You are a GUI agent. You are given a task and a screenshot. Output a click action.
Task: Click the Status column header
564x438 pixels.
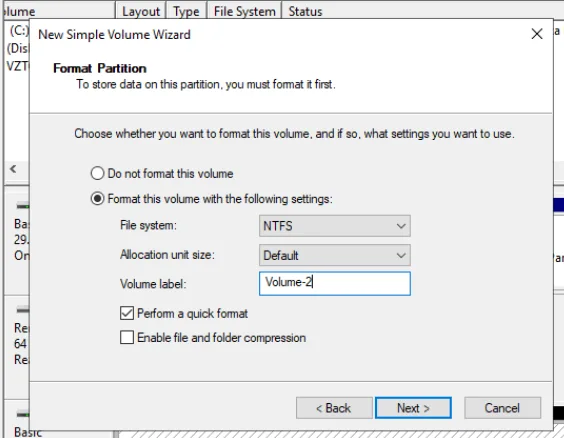pos(305,11)
